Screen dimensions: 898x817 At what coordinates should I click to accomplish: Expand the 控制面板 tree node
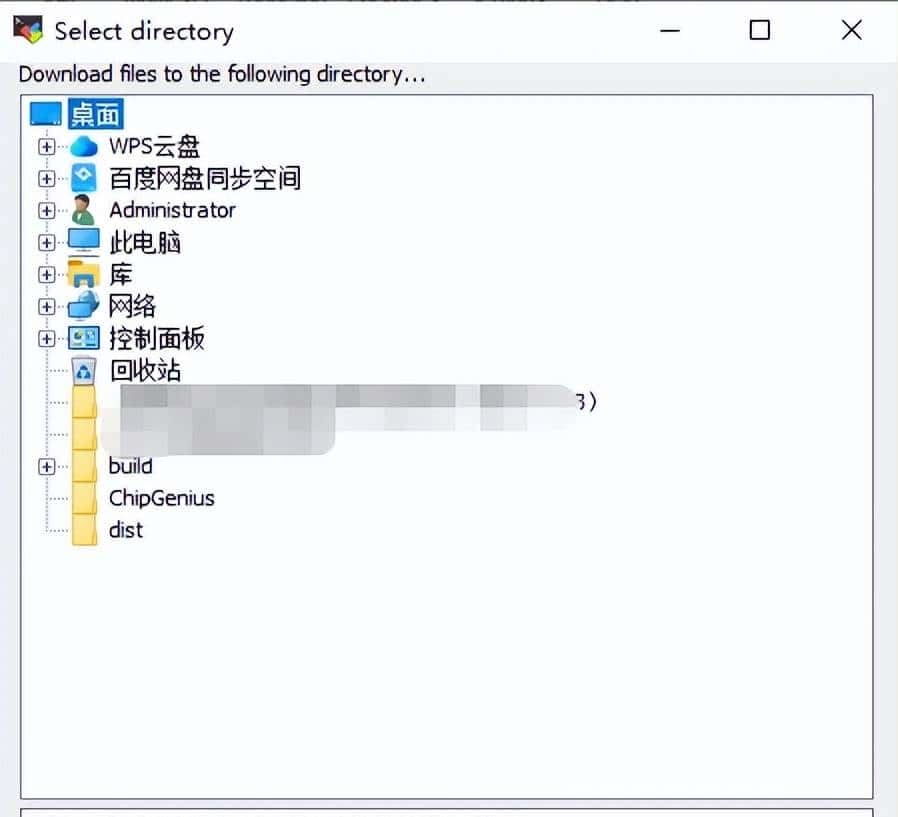46,338
